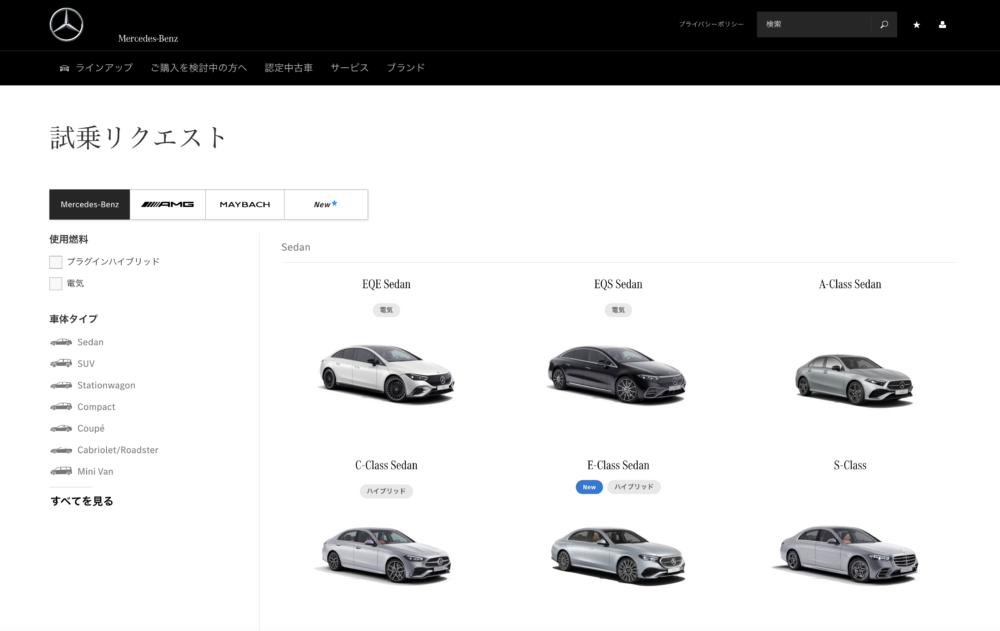Filter by SUV body type icon
This screenshot has width=1000, height=631.
pos(61,364)
